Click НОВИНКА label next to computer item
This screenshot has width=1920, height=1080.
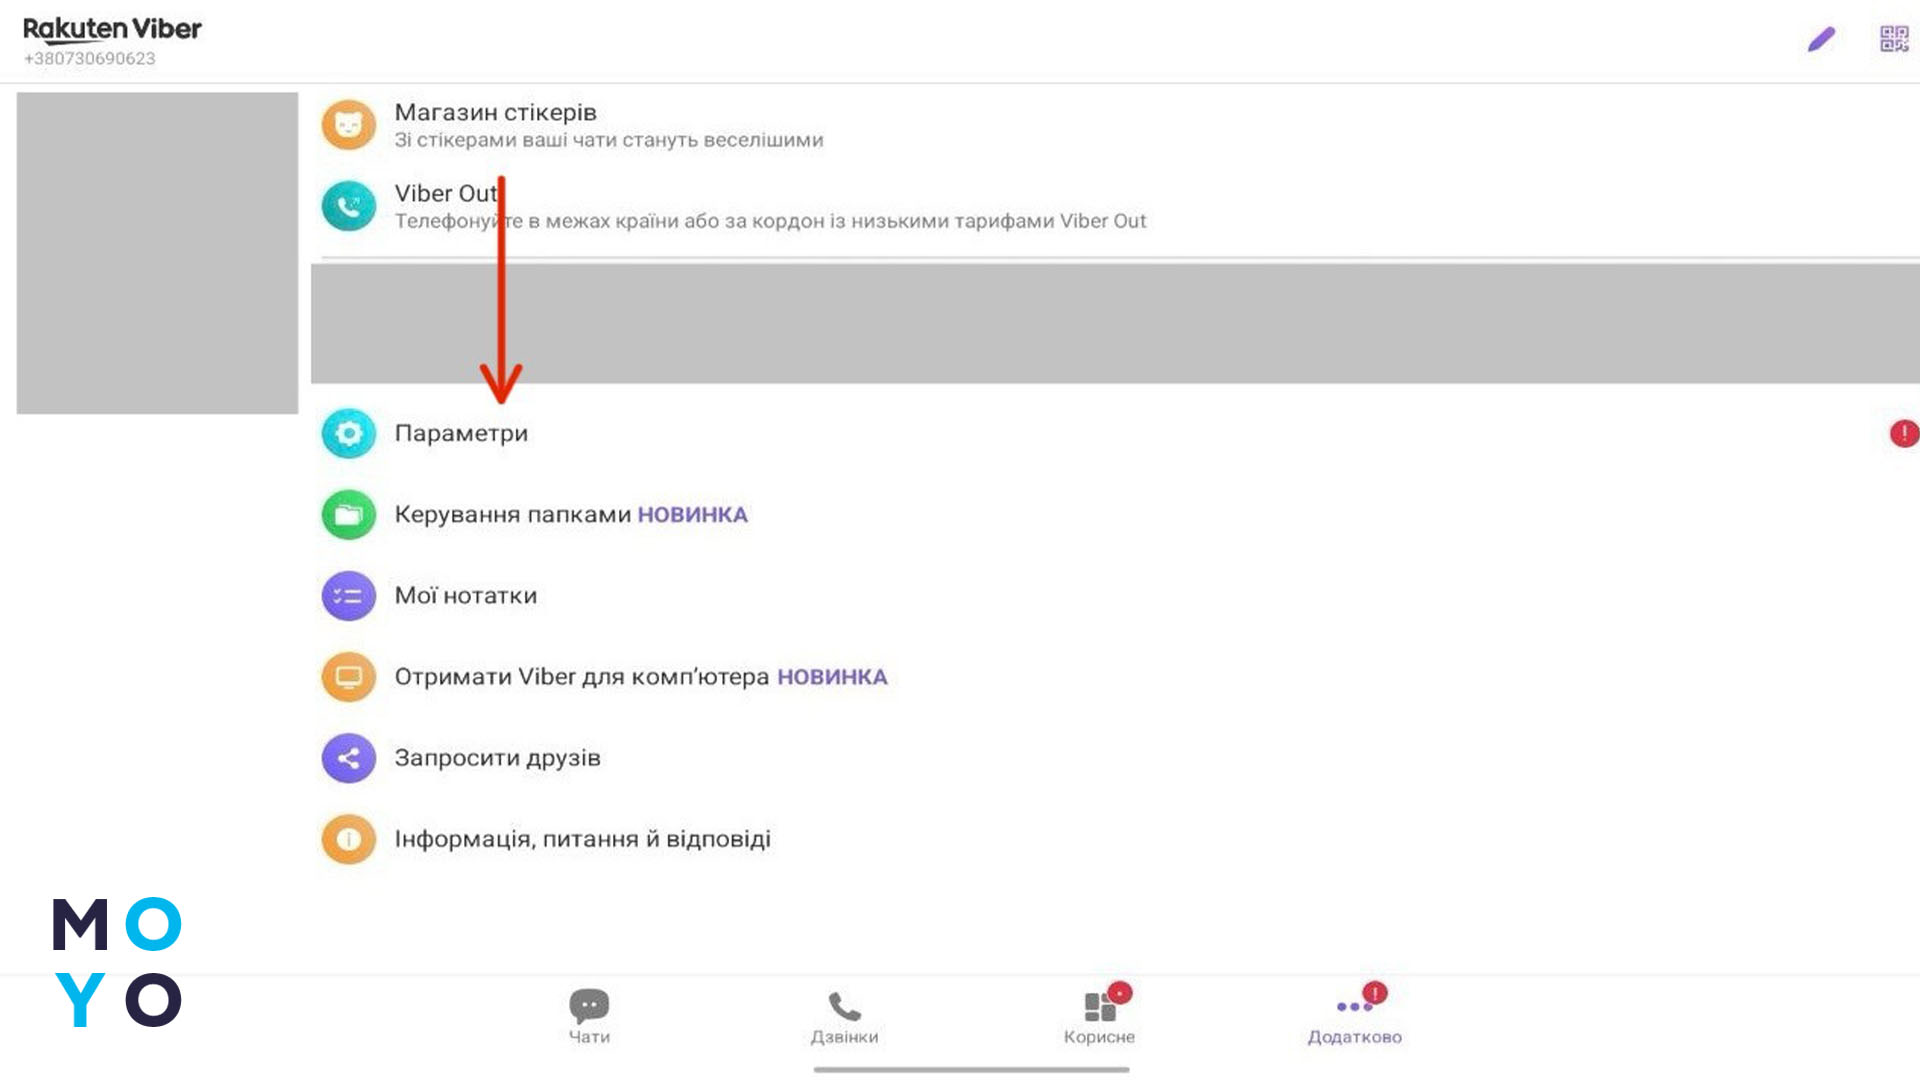point(832,677)
